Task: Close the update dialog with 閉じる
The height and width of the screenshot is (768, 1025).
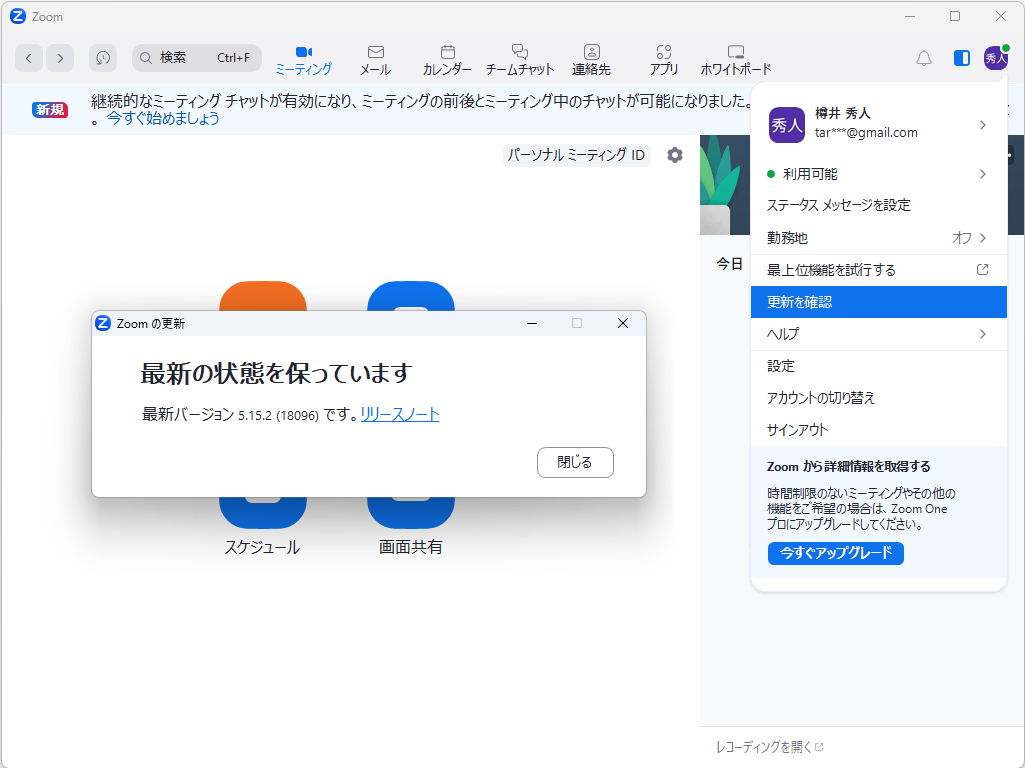Action: point(575,462)
